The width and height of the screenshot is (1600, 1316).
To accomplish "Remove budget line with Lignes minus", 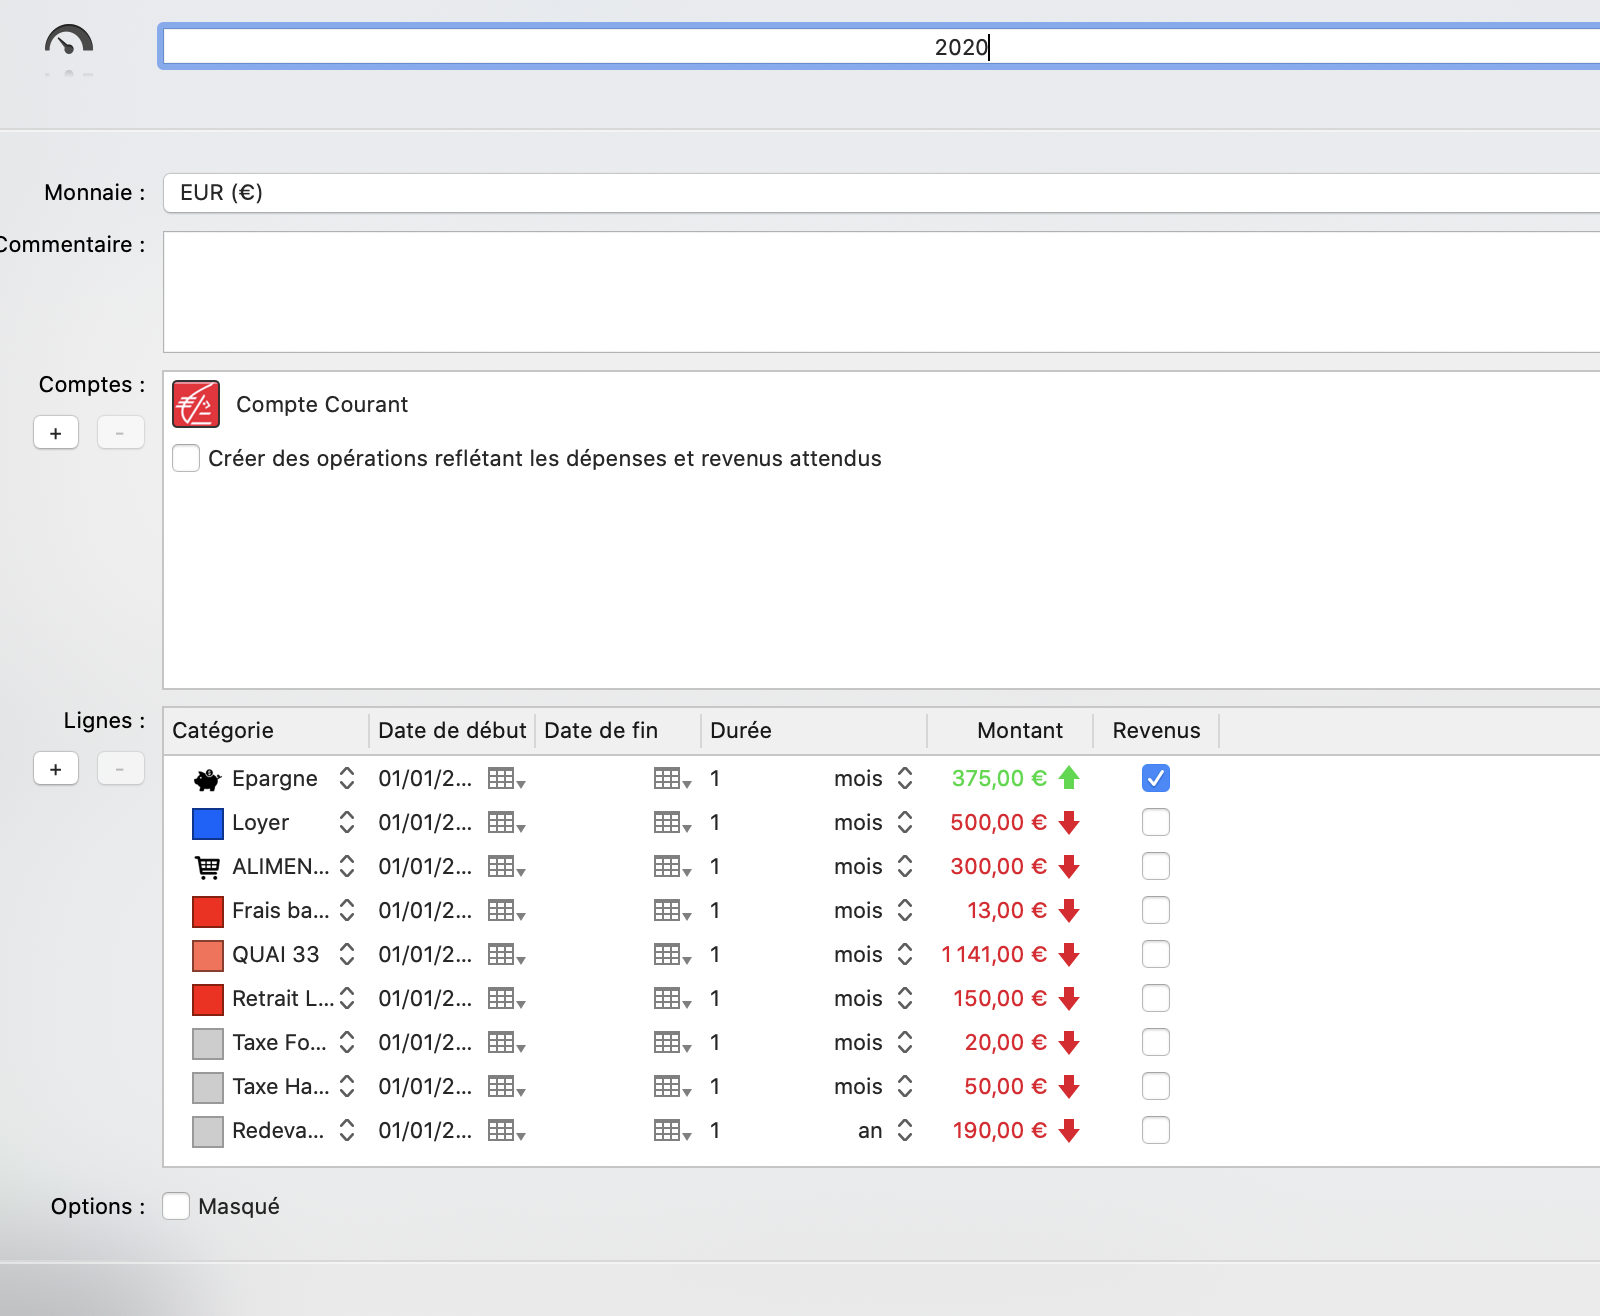I will click(120, 769).
